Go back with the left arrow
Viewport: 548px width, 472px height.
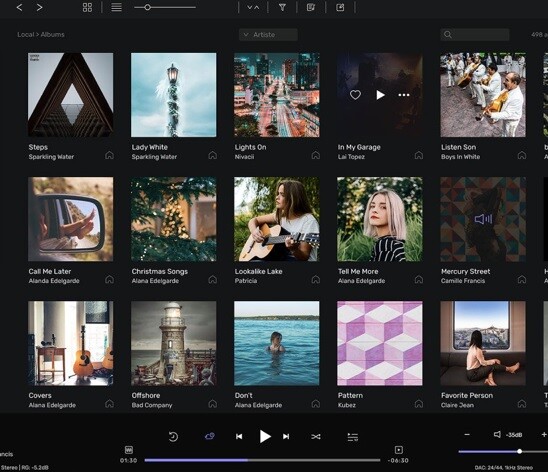(x=19, y=7)
